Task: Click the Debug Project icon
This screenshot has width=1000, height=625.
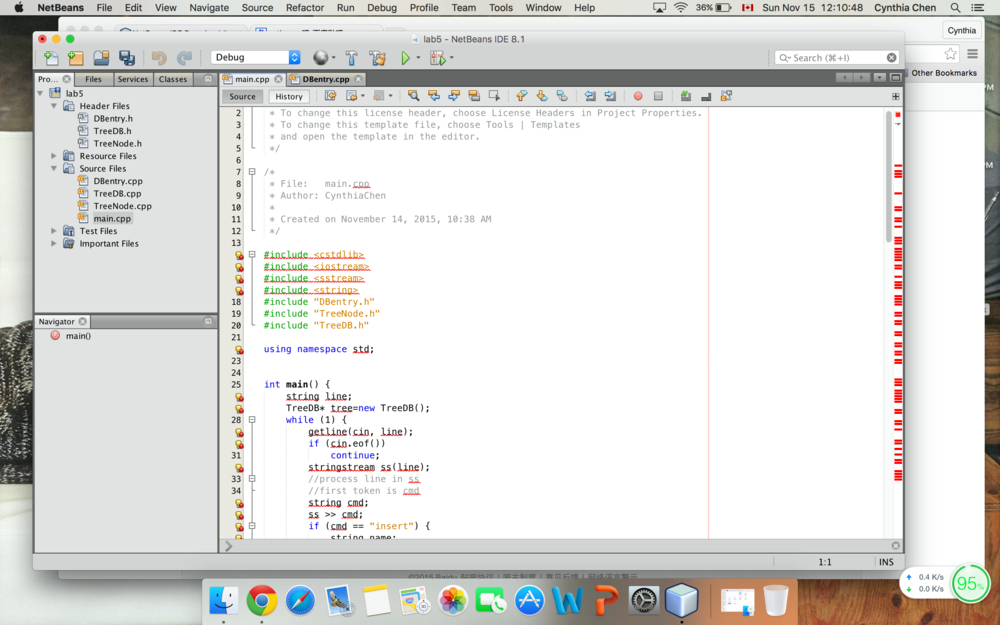Action: coord(436,58)
